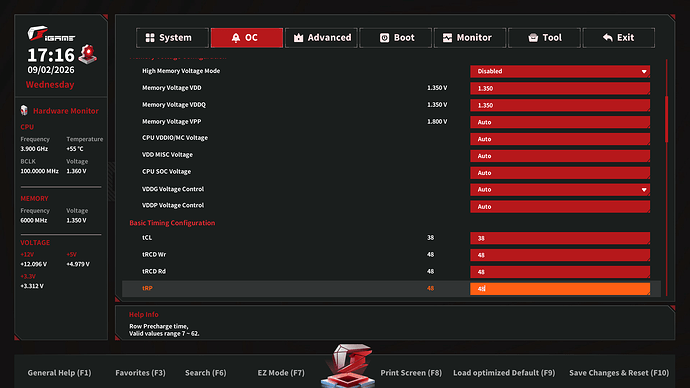The width and height of the screenshot is (690, 388).
Task: Select the tCL row label
Action: click(147, 238)
